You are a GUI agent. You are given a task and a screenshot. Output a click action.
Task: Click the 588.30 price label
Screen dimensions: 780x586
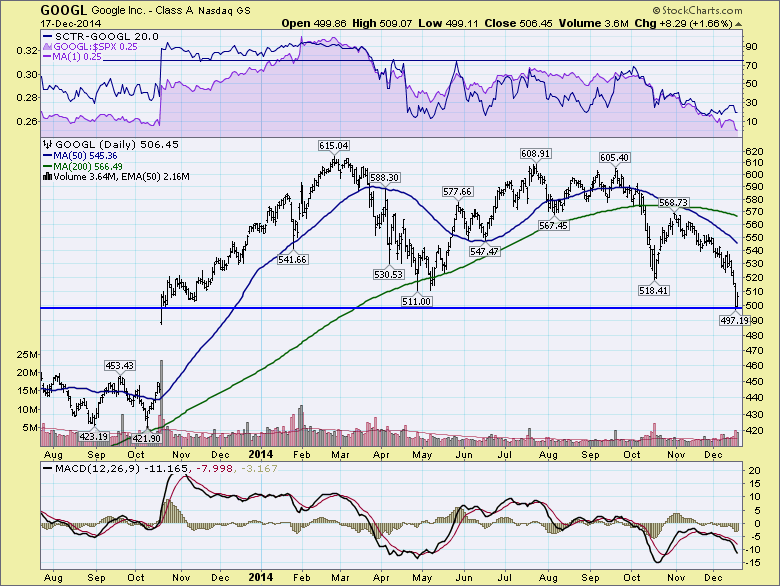(x=384, y=178)
